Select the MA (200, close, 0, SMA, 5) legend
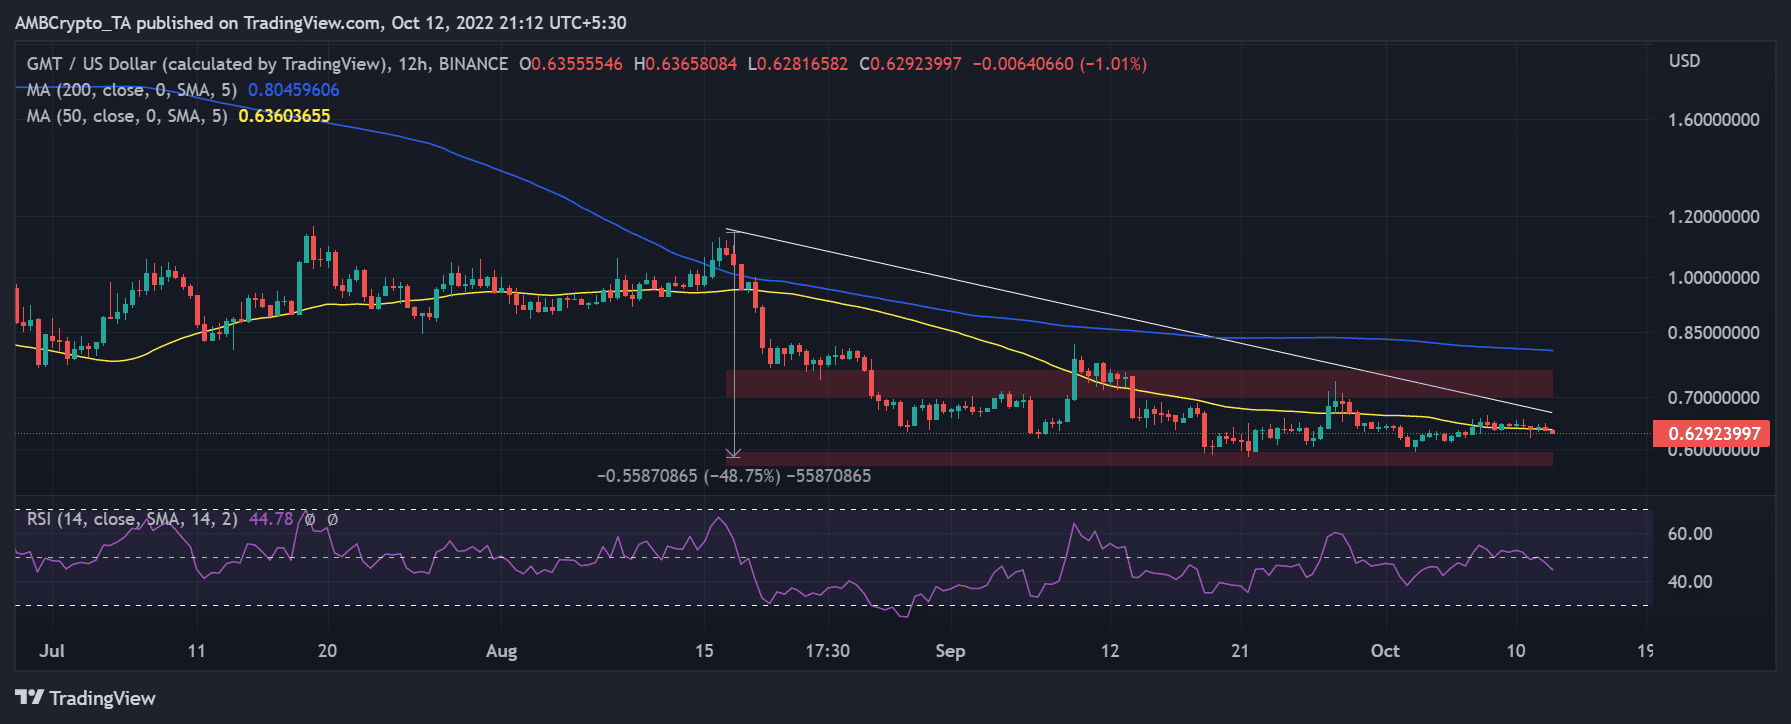Screen dimensions: 1791x724 132,90
